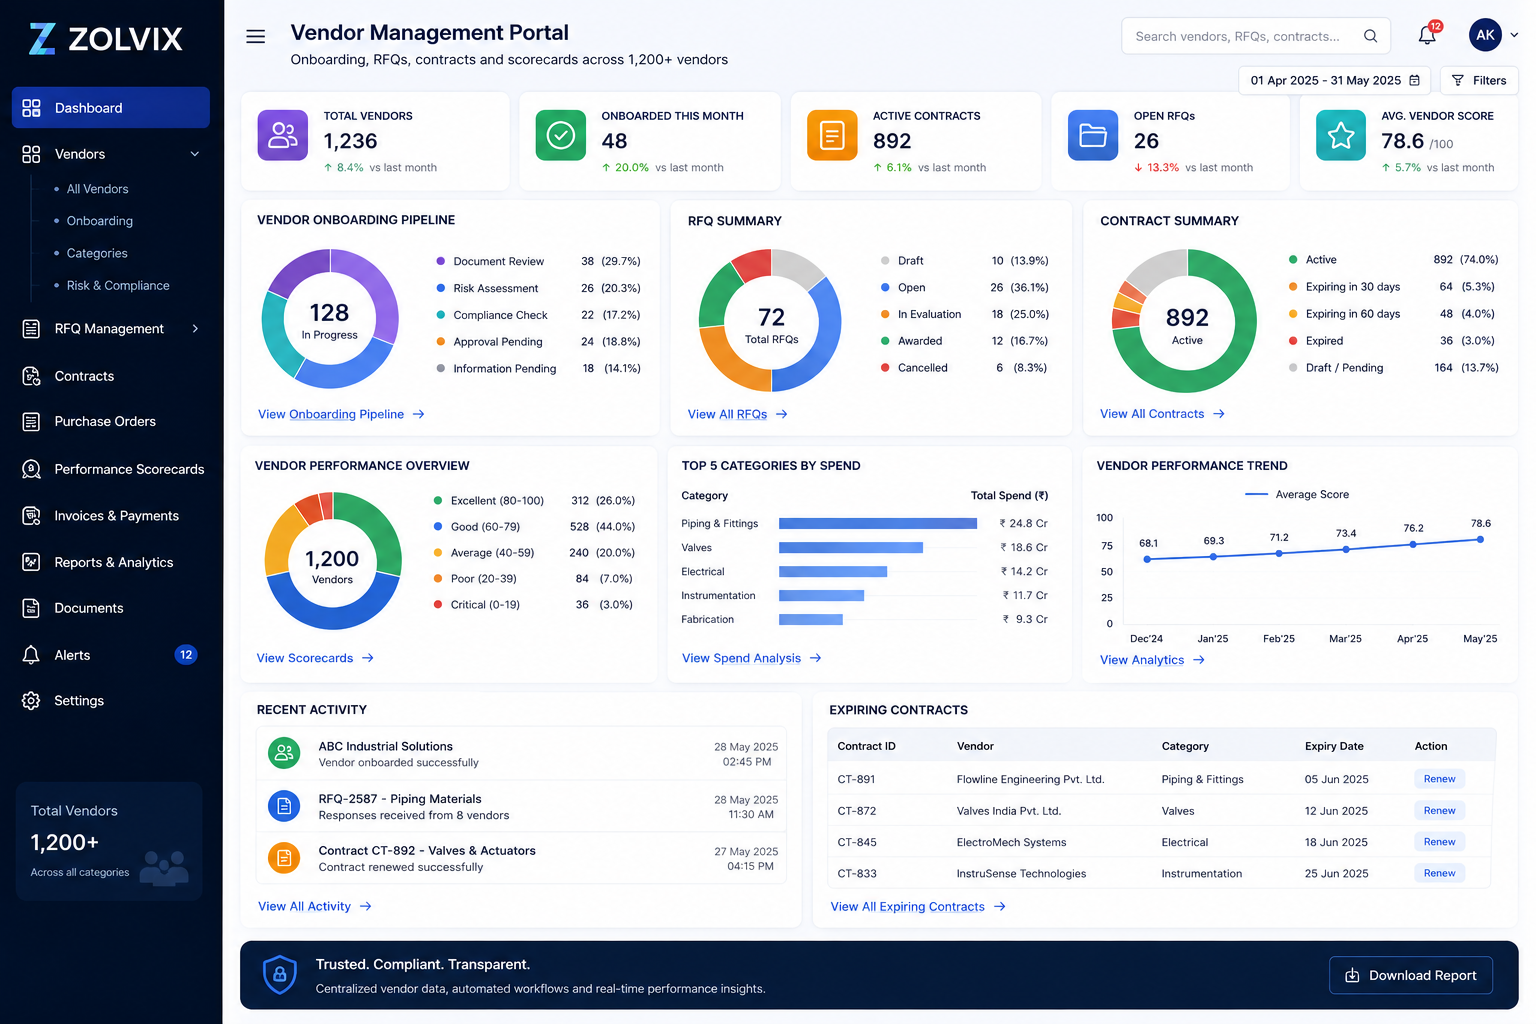1536x1024 pixels.
Task: Click the Expiry Date column header
Action: 1334,746
